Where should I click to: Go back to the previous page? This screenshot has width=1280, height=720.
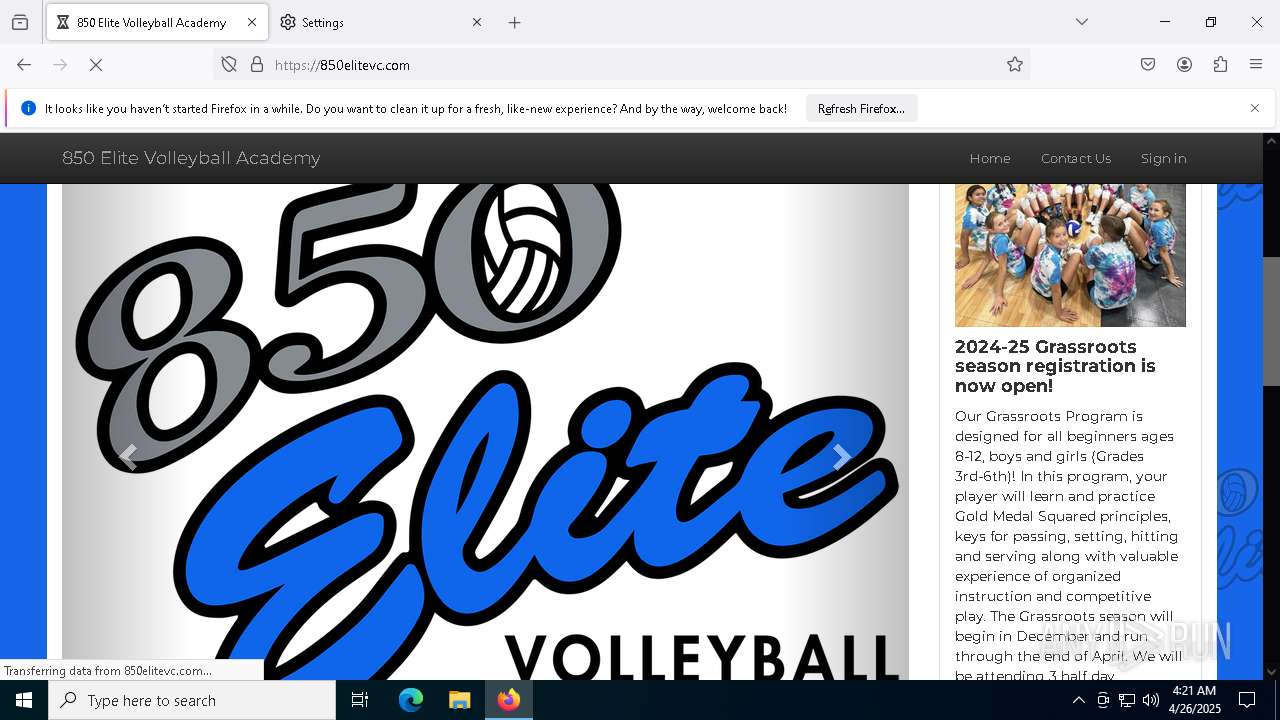pyautogui.click(x=24, y=65)
